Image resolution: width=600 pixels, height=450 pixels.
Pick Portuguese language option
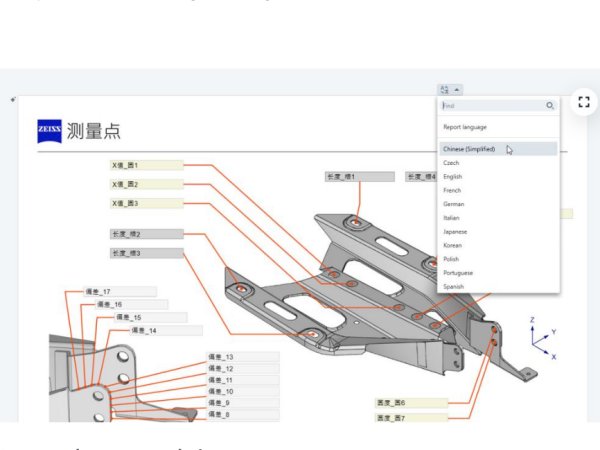point(458,272)
